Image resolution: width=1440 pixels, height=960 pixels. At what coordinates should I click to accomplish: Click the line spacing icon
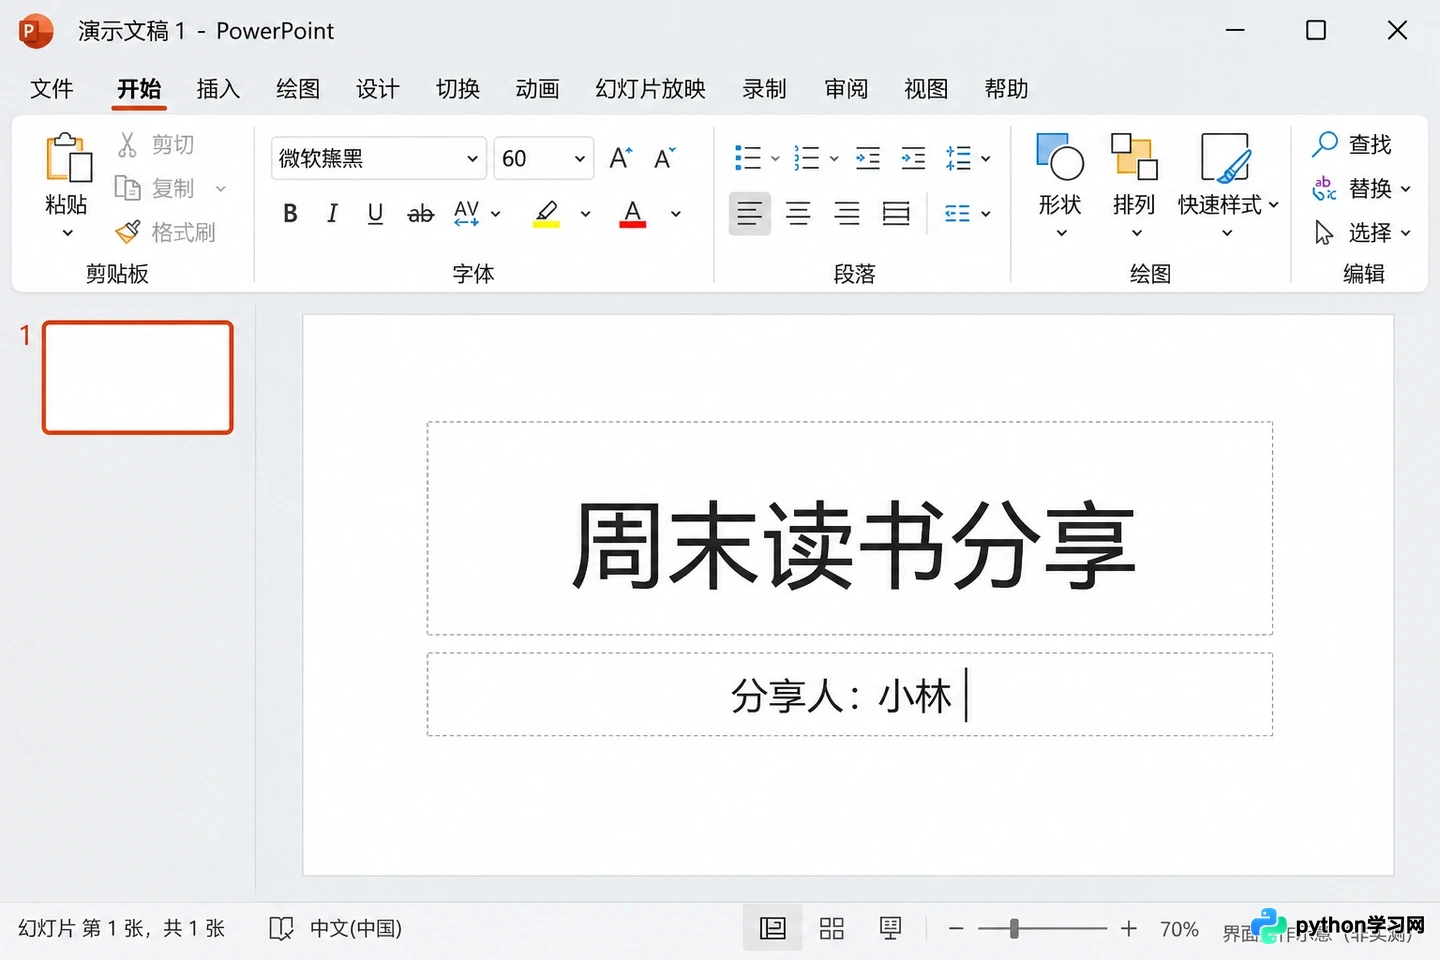[x=958, y=158]
